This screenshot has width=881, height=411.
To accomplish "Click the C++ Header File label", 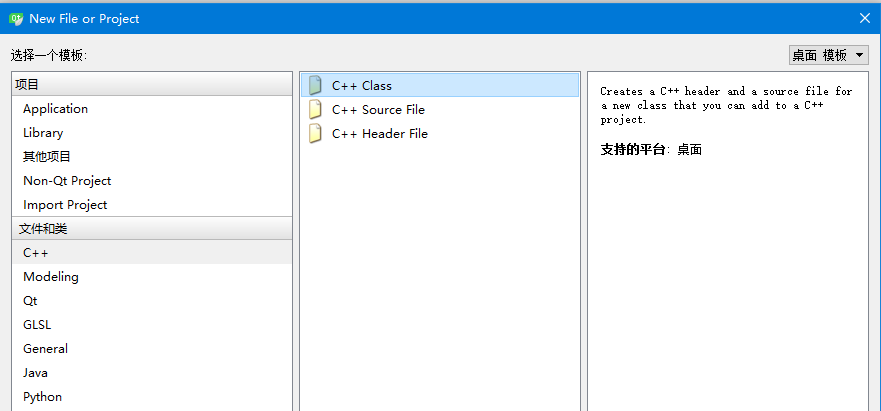I will click(x=380, y=134).
